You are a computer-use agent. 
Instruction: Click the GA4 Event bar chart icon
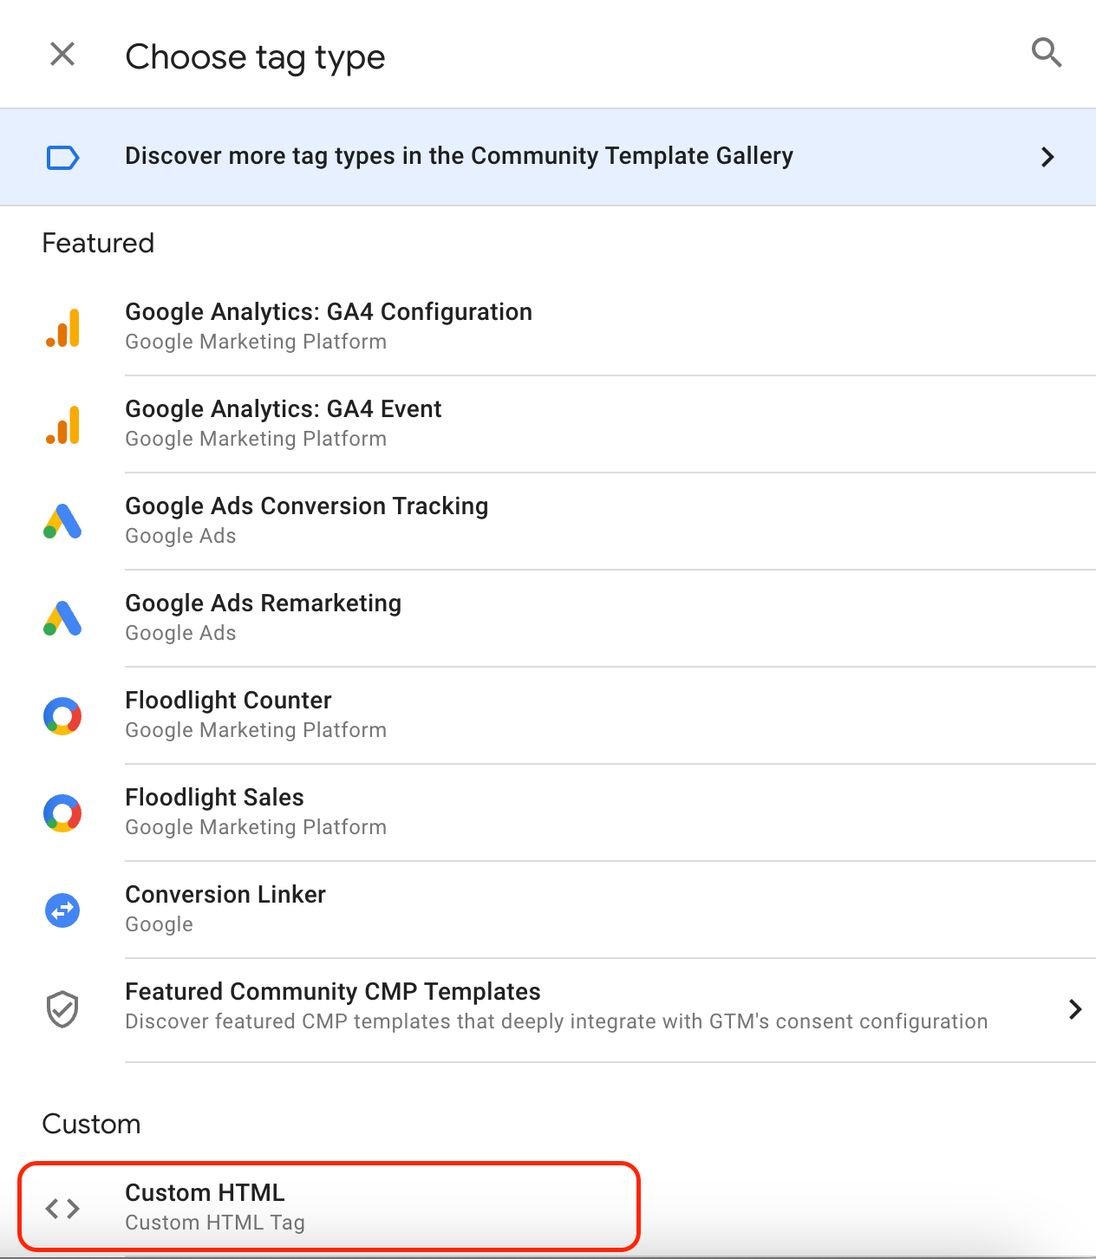62,422
